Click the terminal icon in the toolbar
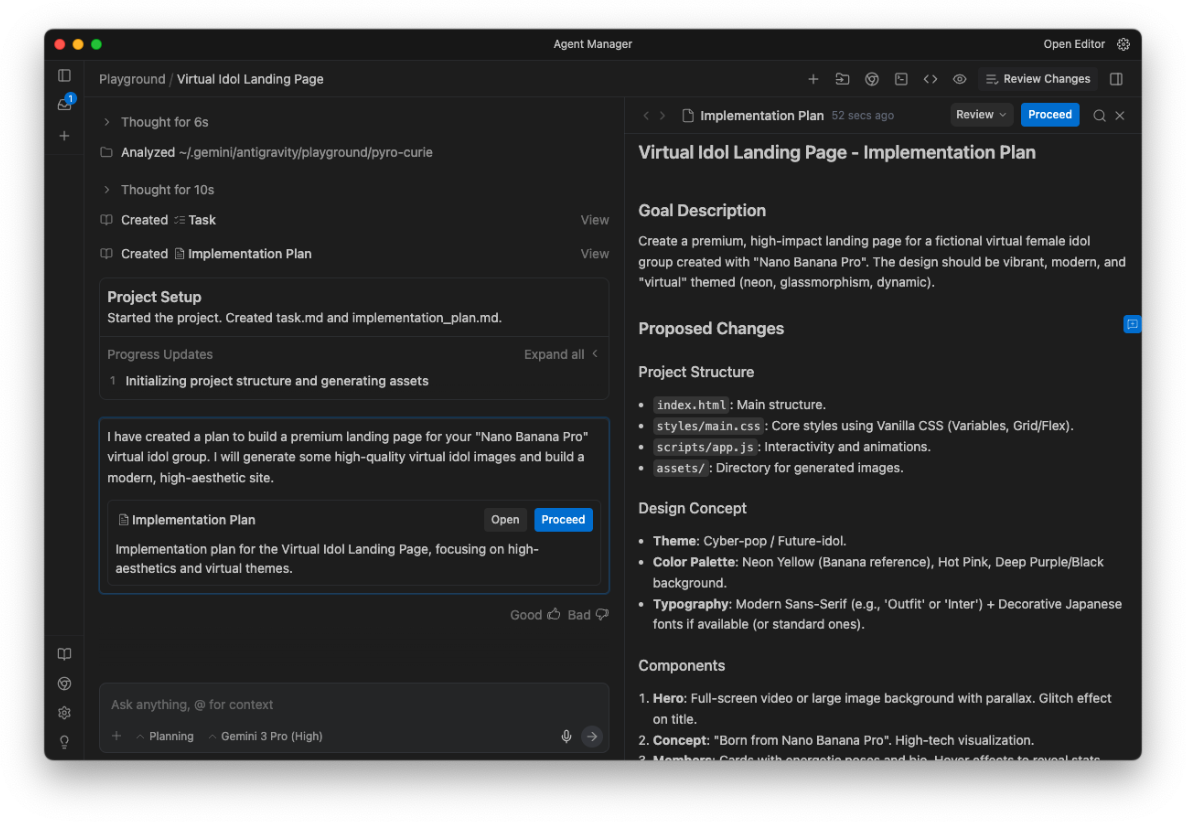1186x822 pixels. 901,79
